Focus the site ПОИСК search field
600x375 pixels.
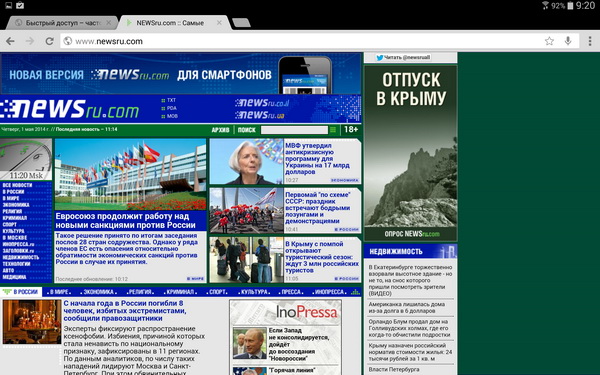(x=294, y=130)
